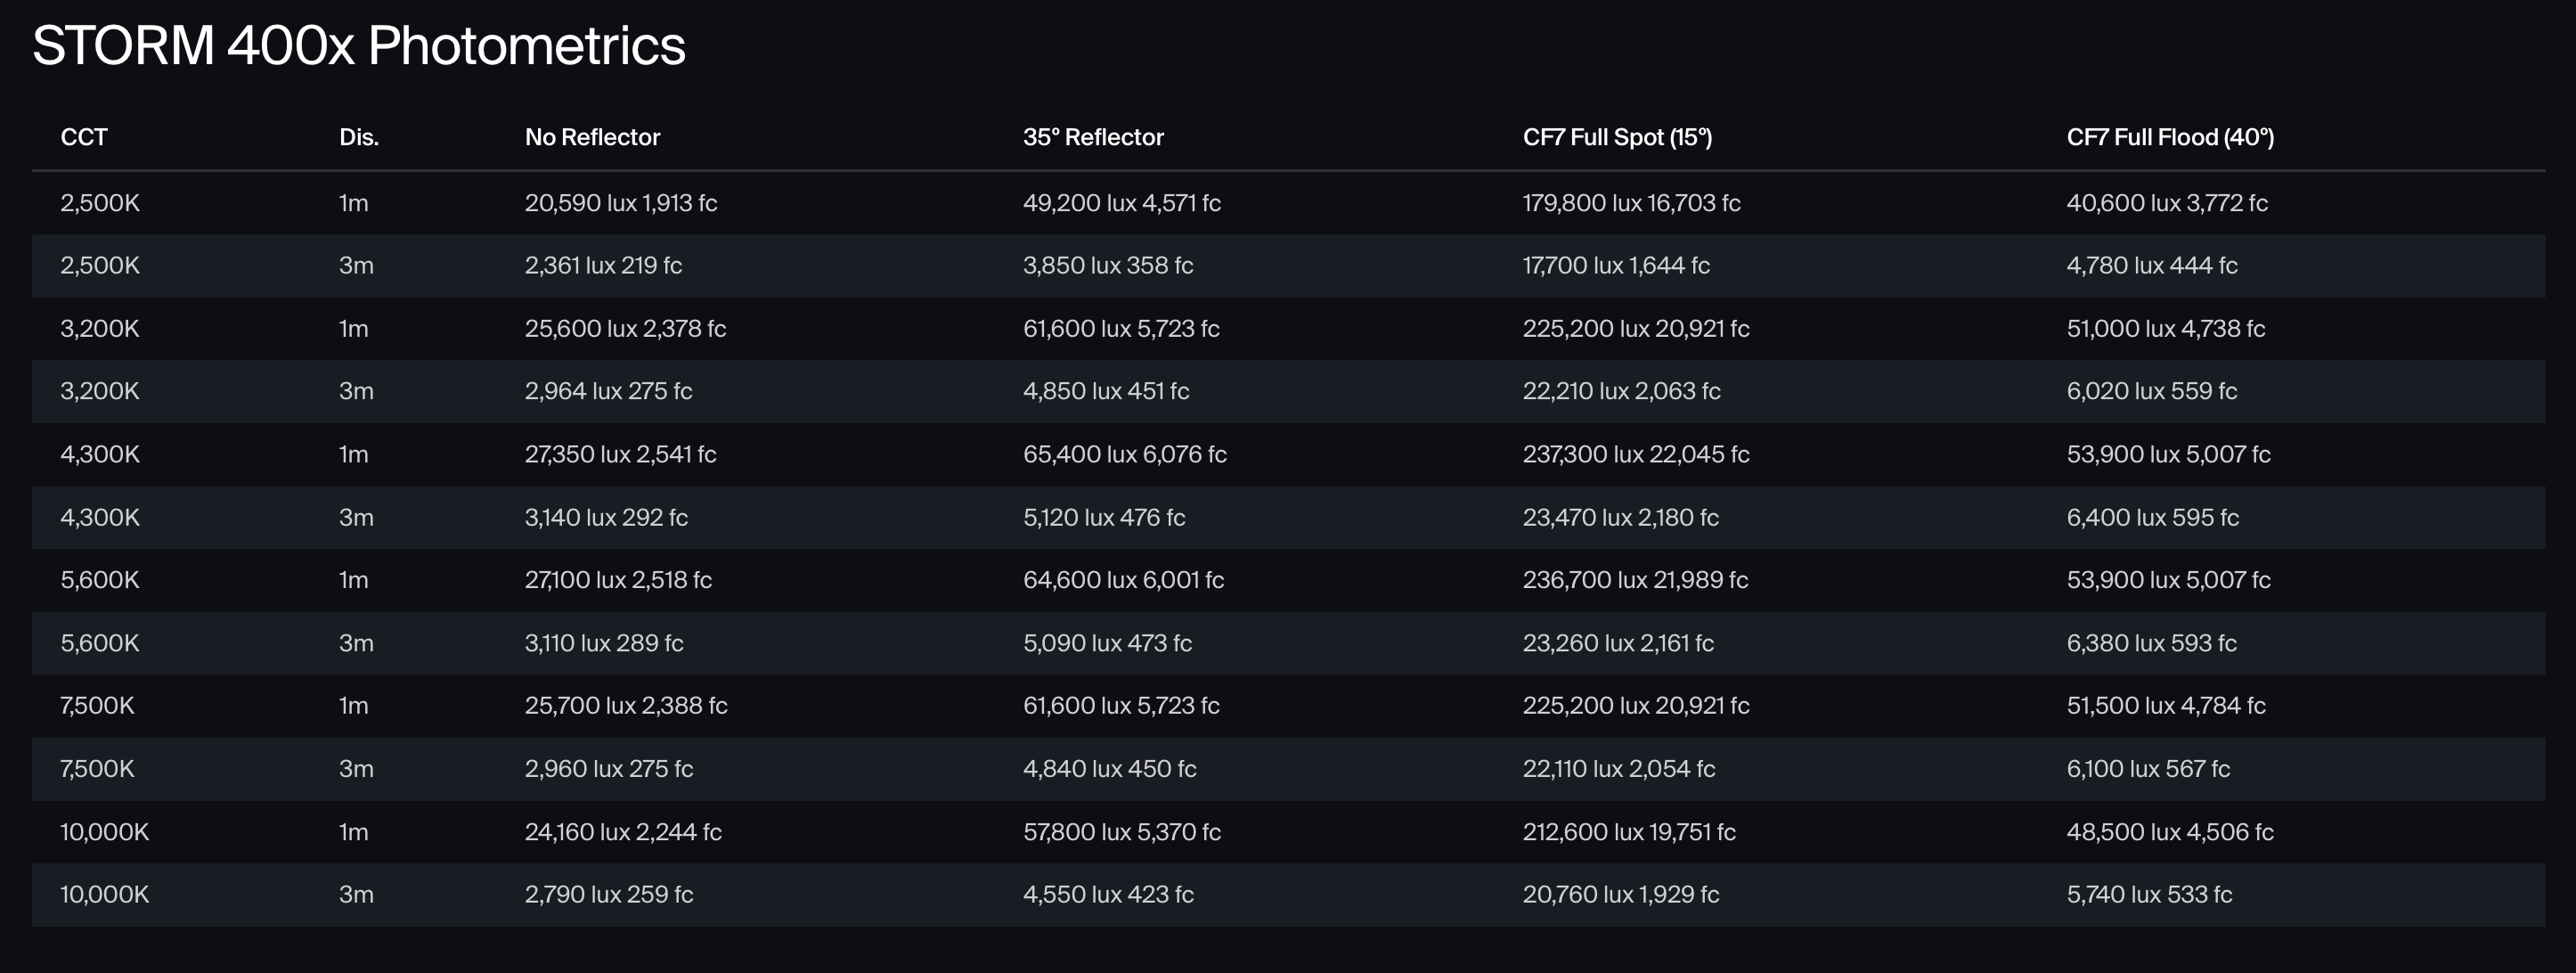
Task: Select the 20,590 lux 1,913 fc value
Action: point(620,203)
